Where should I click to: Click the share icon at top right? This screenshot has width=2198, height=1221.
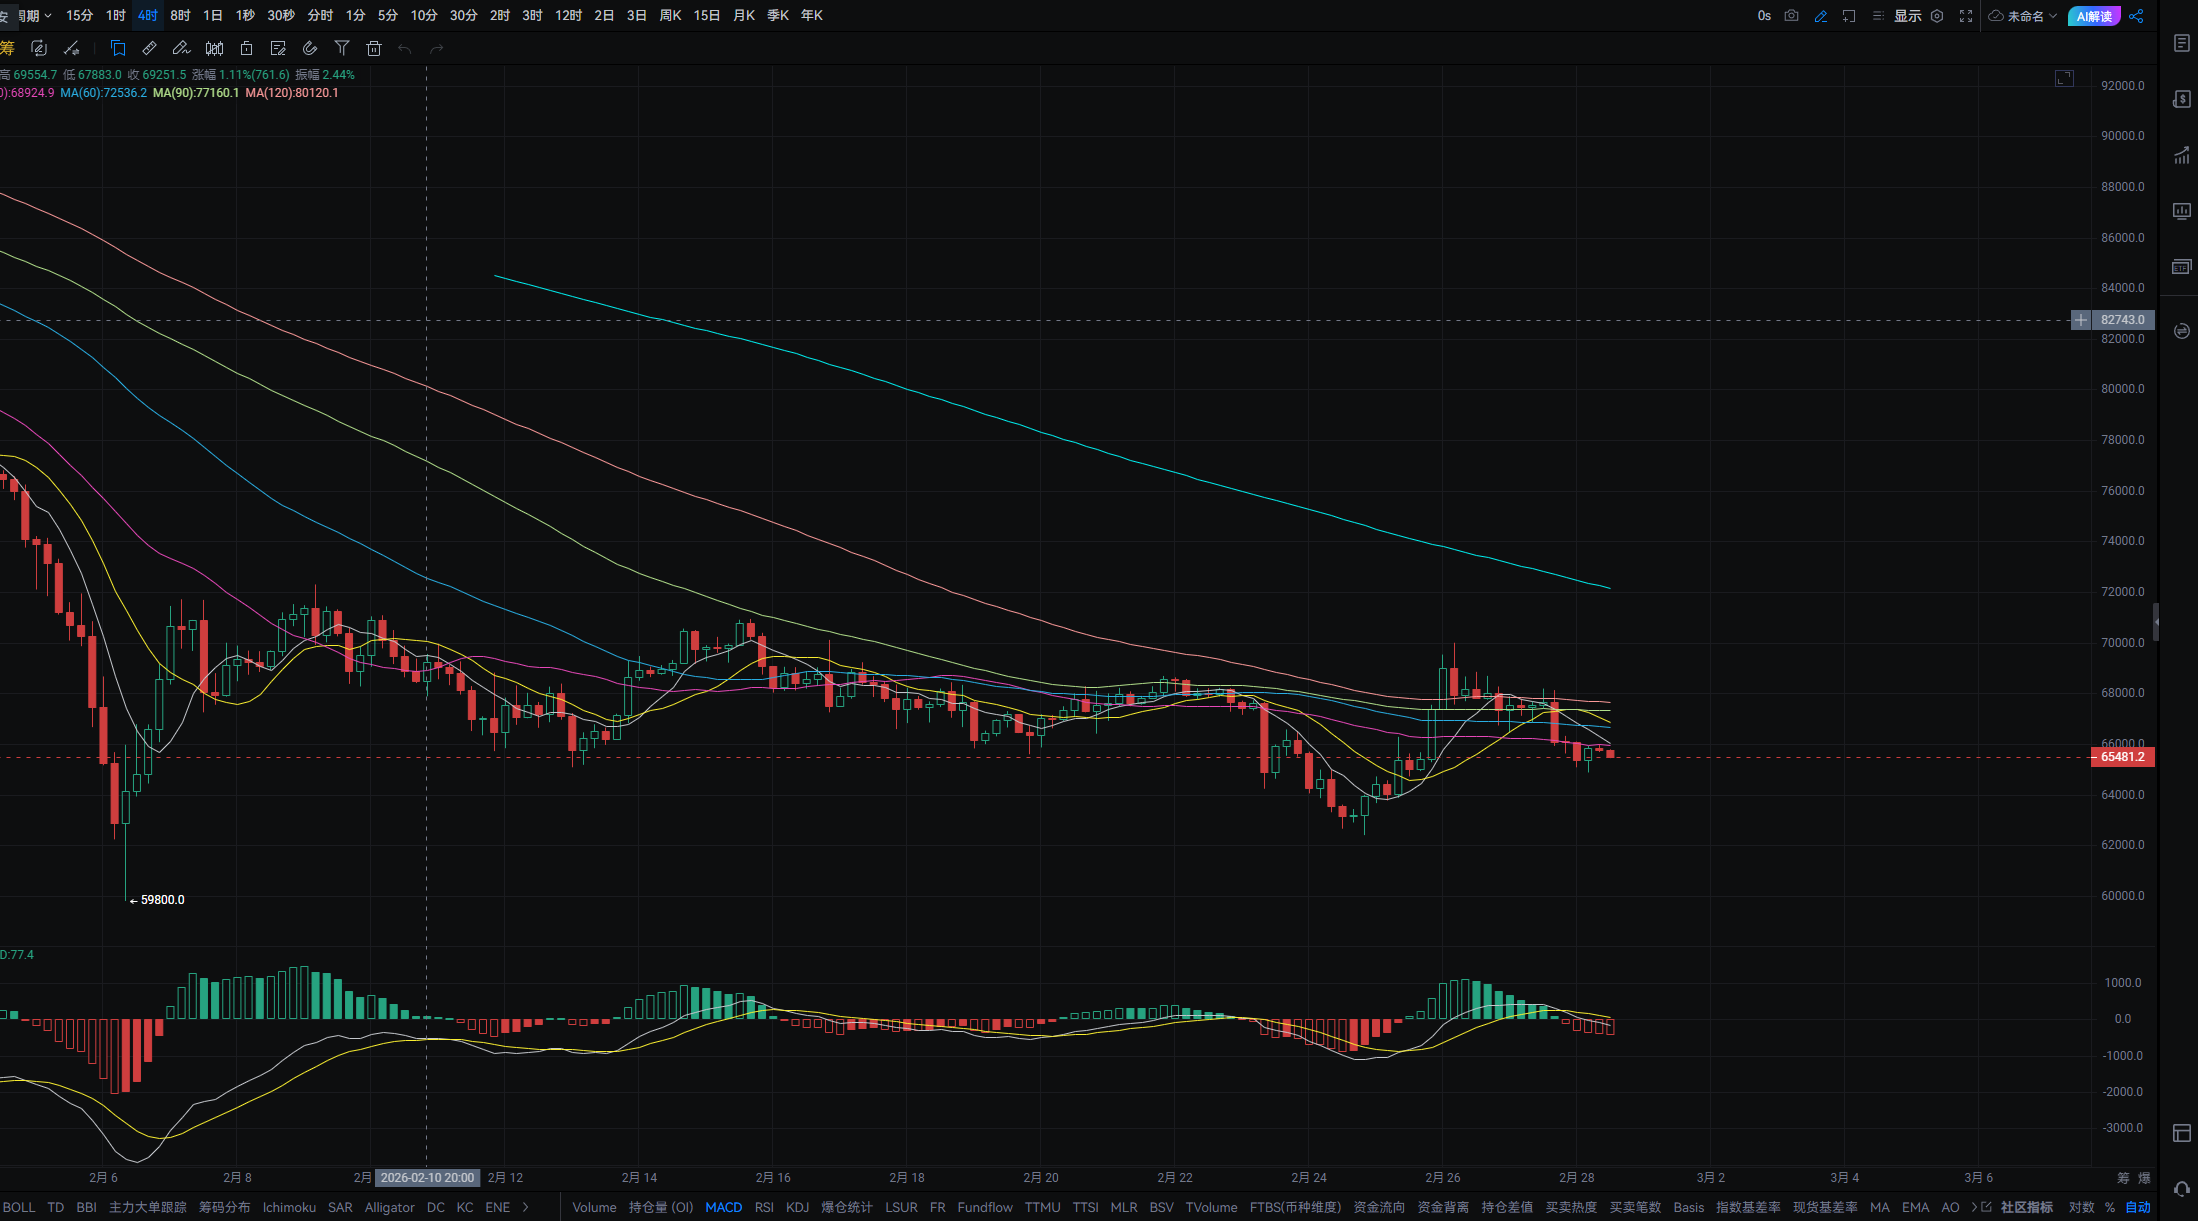[x=2136, y=16]
